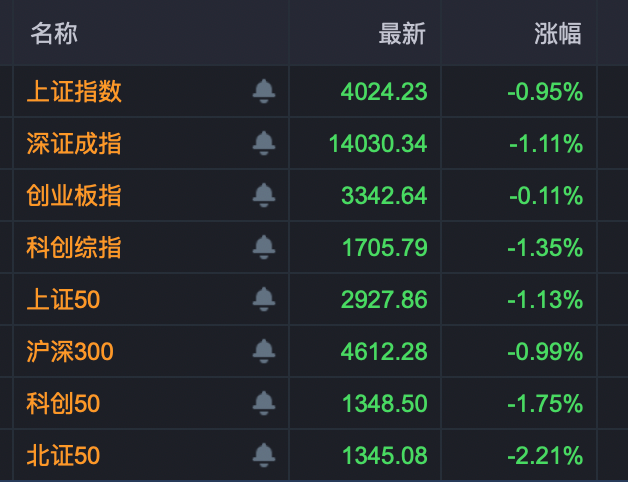Click 科创50 change value -1.75%
The height and width of the screenshot is (482, 628).
tap(545, 404)
